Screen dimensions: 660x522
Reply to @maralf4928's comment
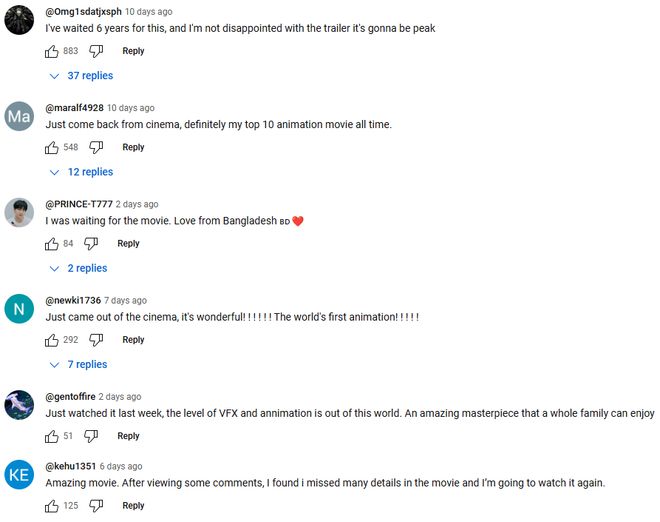point(133,147)
